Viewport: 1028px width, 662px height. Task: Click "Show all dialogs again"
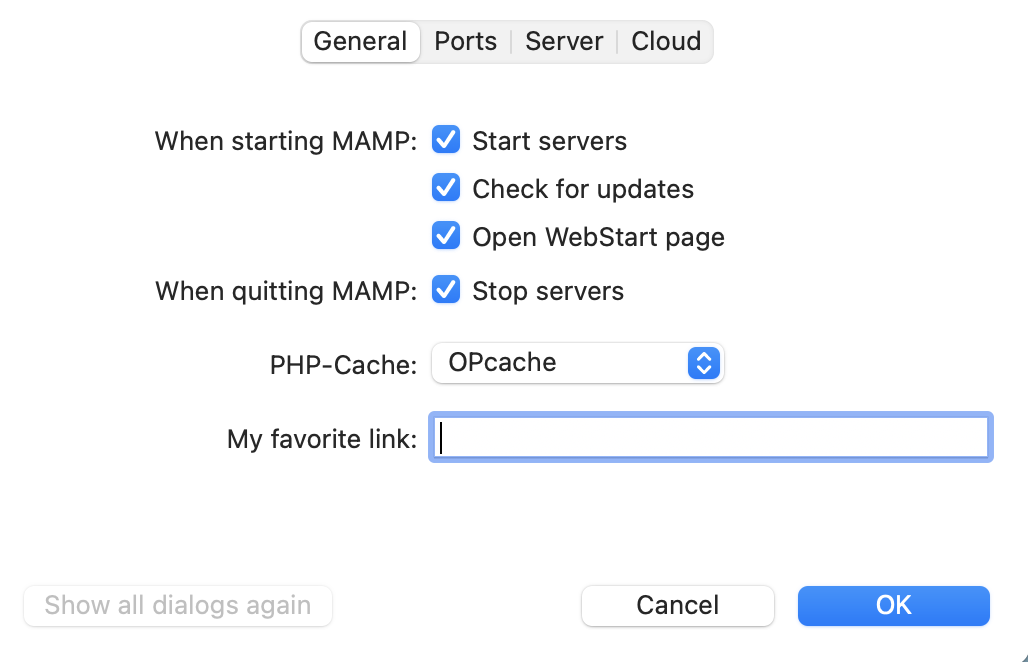pyautogui.click(x=177, y=605)
